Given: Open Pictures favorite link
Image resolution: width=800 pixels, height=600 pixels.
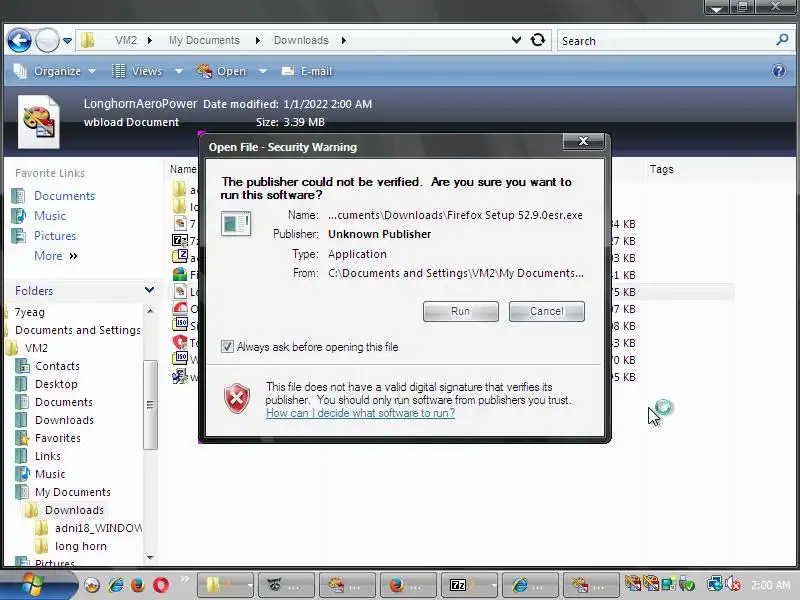Looking at the screenshot, I should click(55, 236).
